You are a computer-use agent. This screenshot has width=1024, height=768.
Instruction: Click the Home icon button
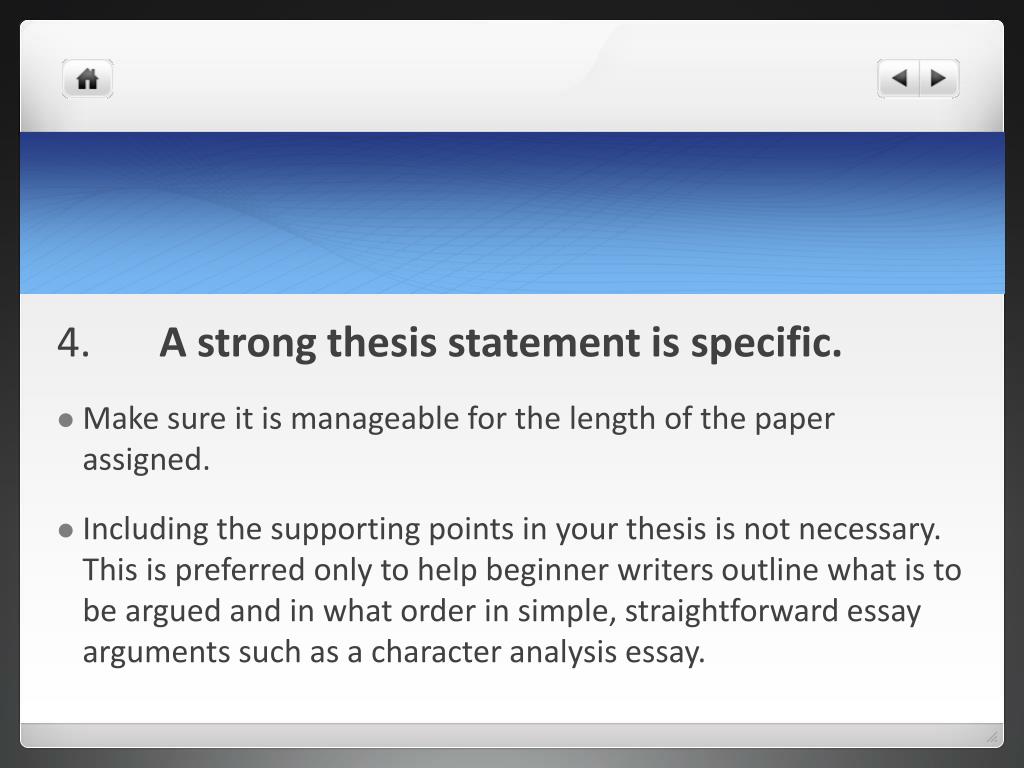(87, 79)
